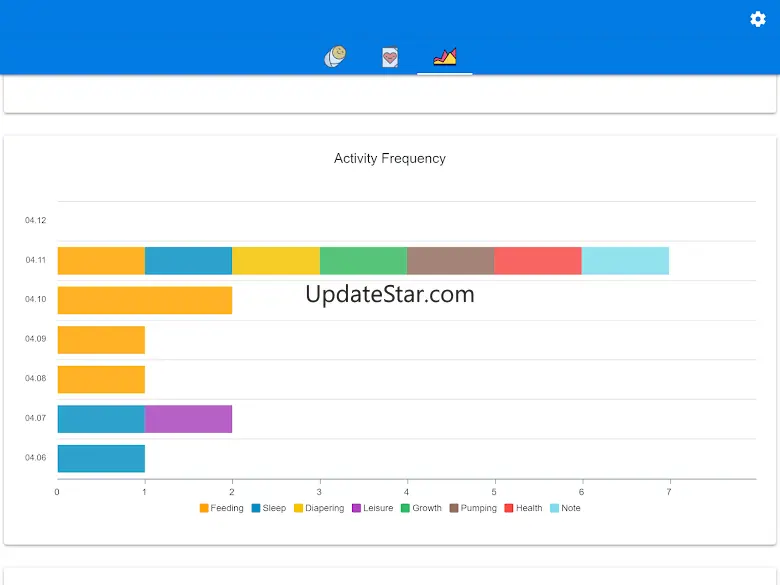Select the blue Sleep bar for 04.07

point(101,419)
